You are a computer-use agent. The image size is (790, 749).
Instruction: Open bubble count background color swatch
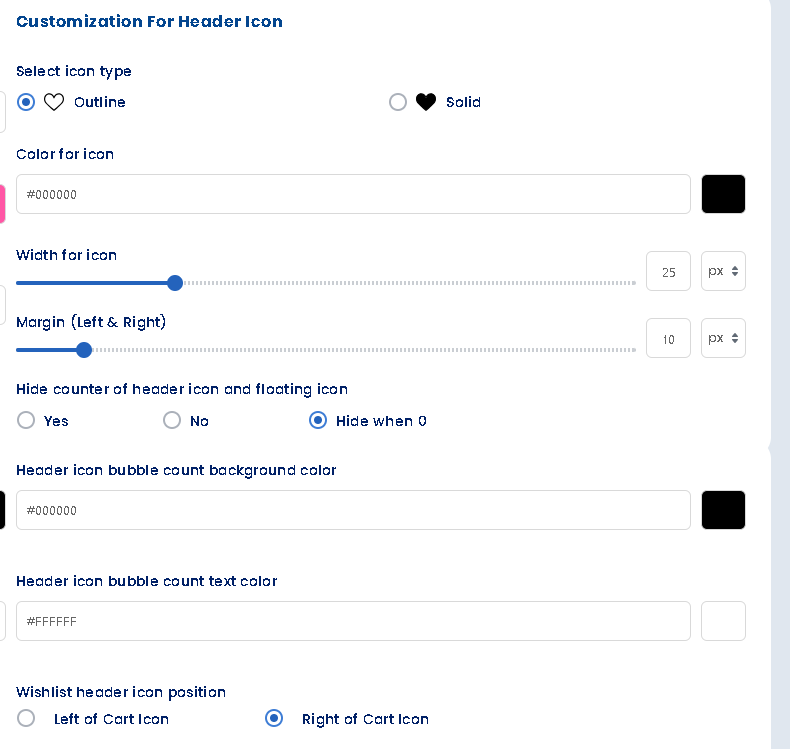point(723,510)
